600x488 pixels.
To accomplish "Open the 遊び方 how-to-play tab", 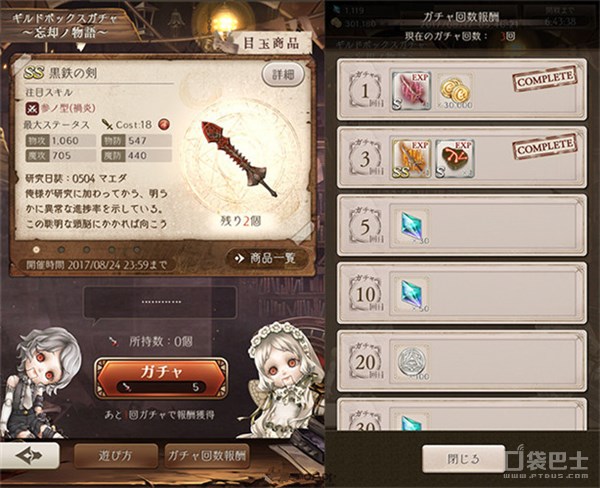I will pyautogui.click(x=115, y=455).
